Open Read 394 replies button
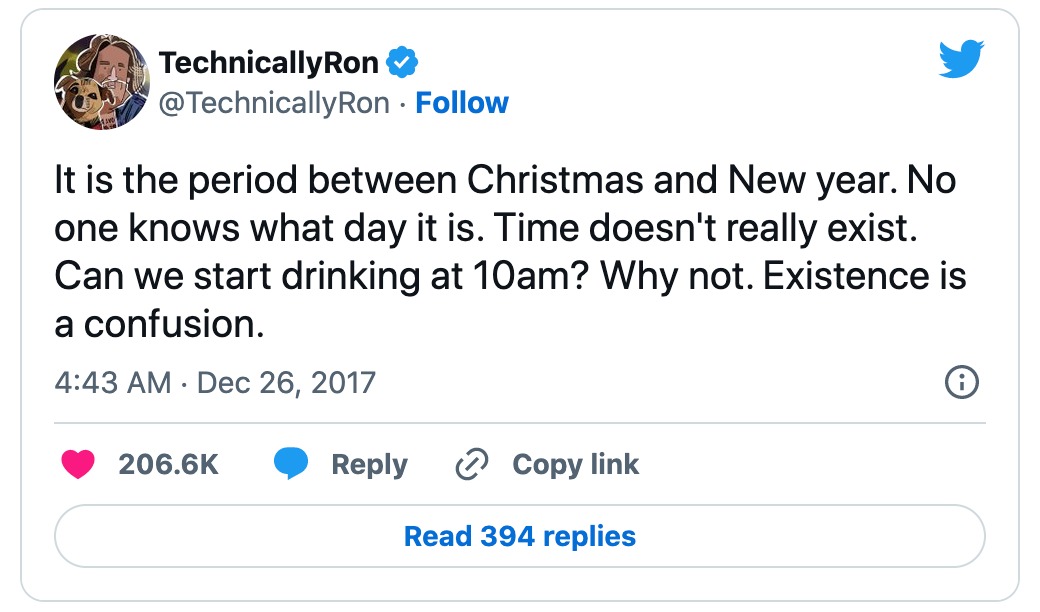Screen dimensions: 1040x612 [519, 536]
